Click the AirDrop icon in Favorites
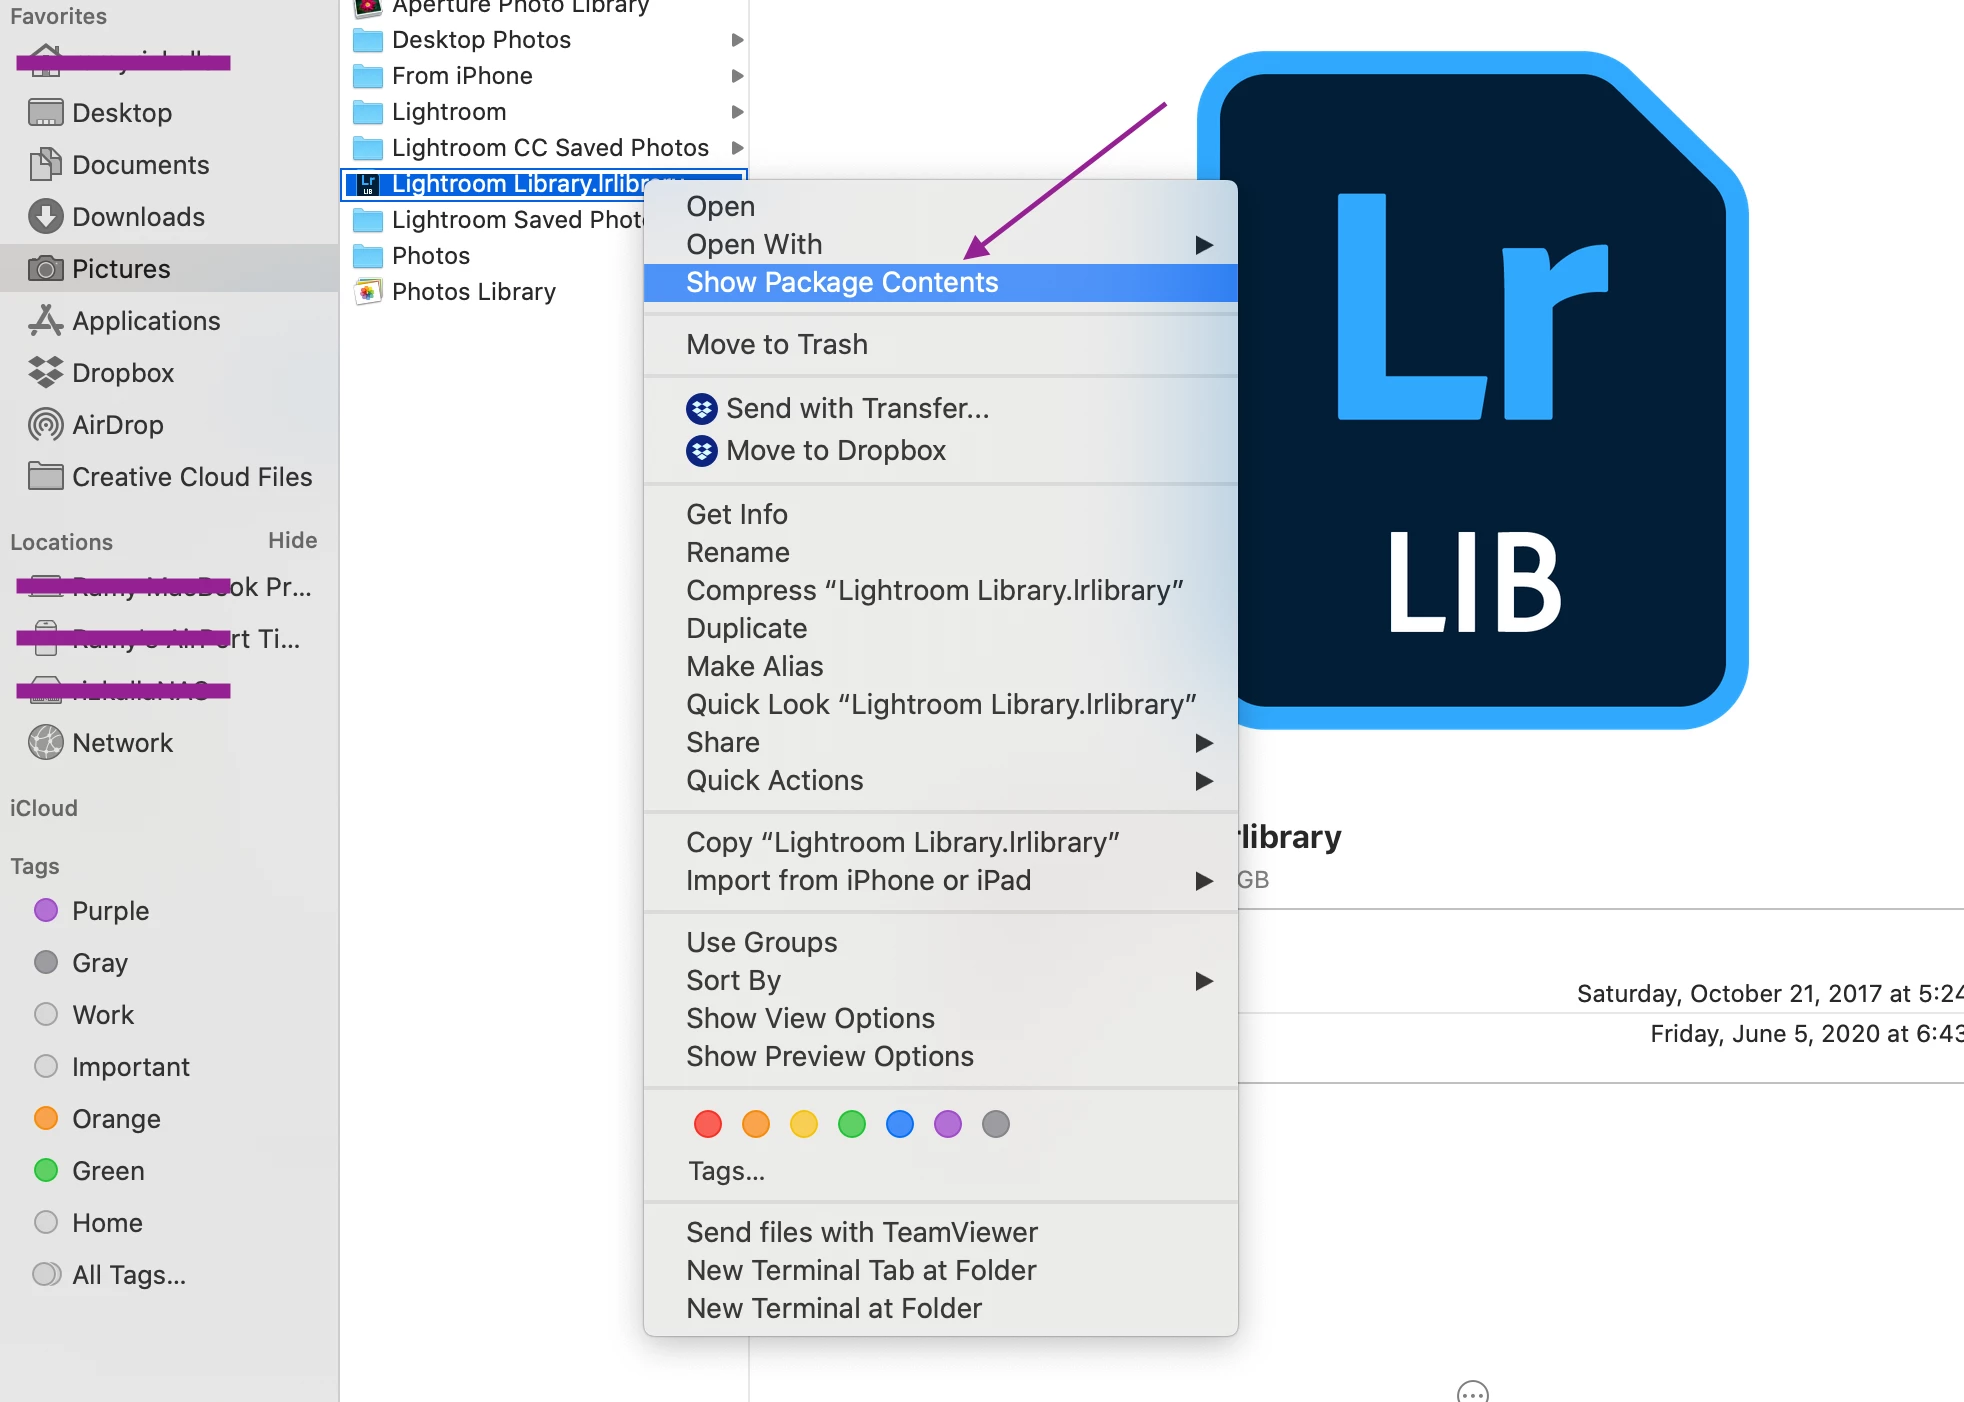 coord(45,425)
